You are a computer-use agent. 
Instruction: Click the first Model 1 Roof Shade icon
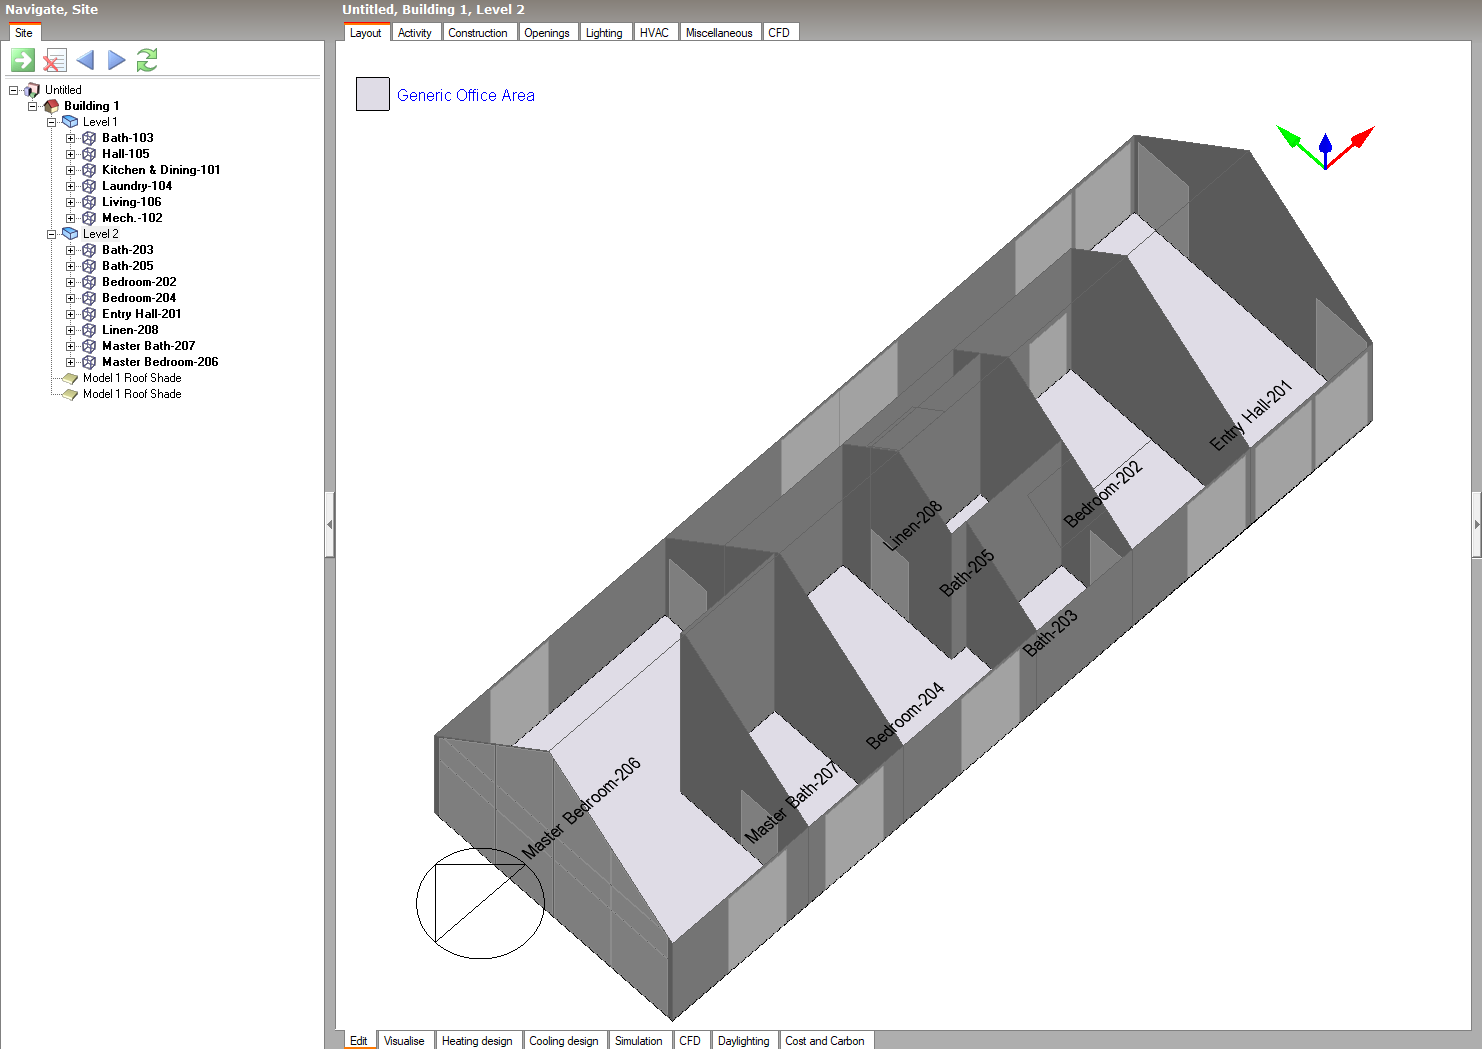(x=70, y=378)
